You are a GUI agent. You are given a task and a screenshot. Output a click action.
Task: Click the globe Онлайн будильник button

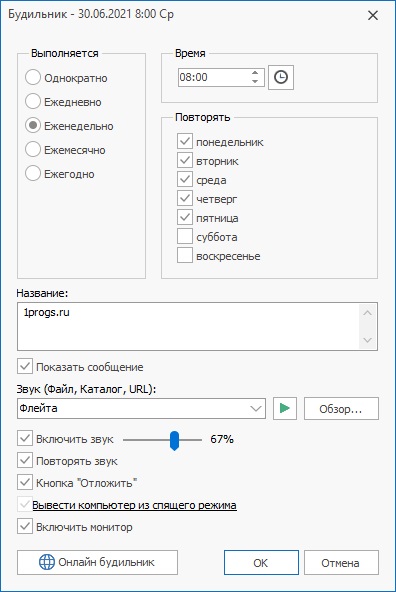[97, 563]
